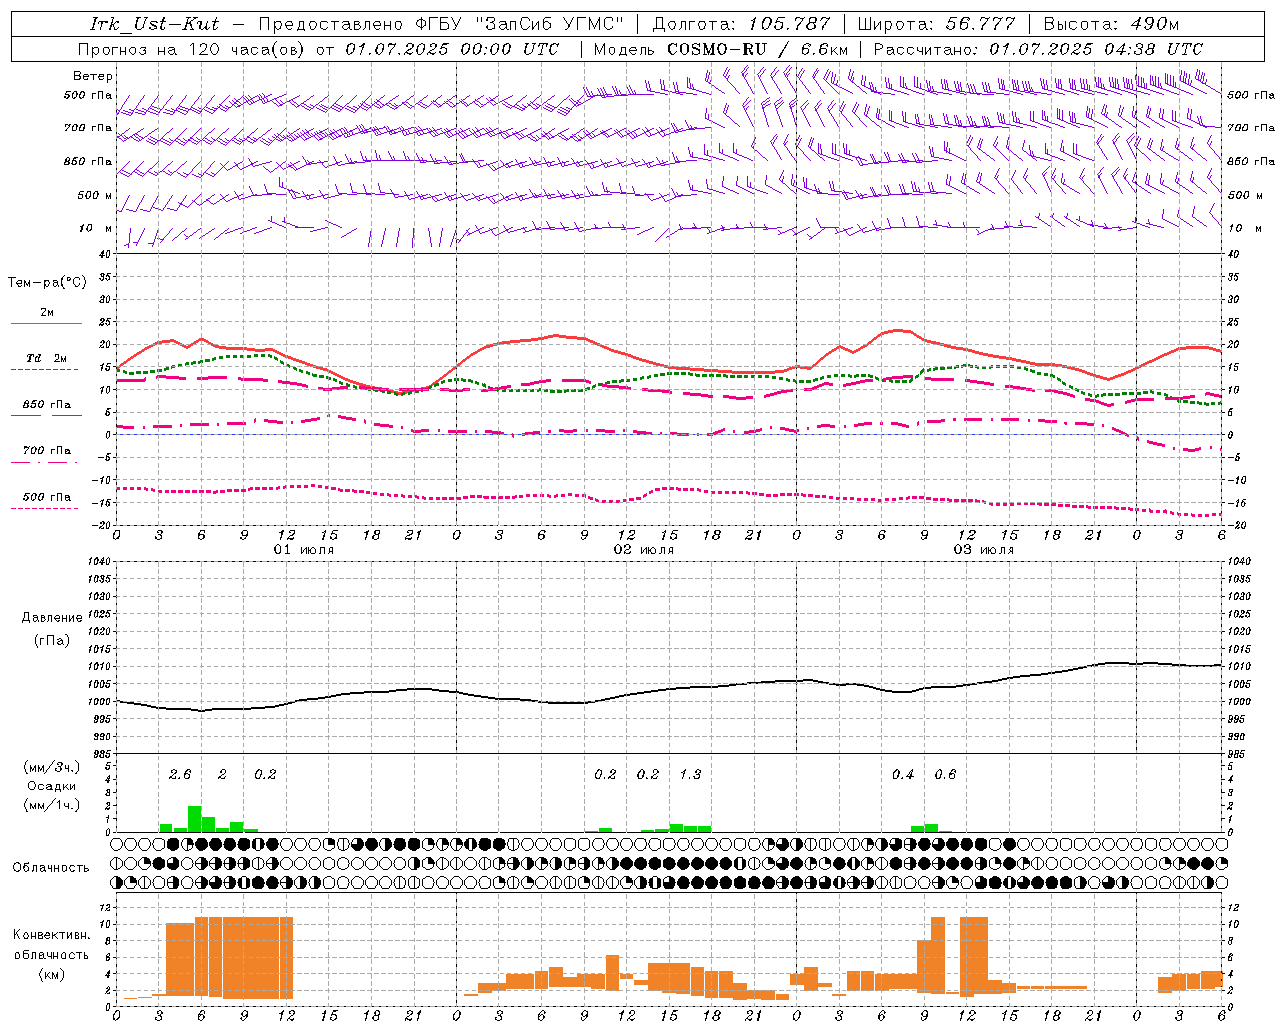The height and width of the screenshot is (1024, 1280).
Task: Click the 02 июля date label
Action: [644, 550]
